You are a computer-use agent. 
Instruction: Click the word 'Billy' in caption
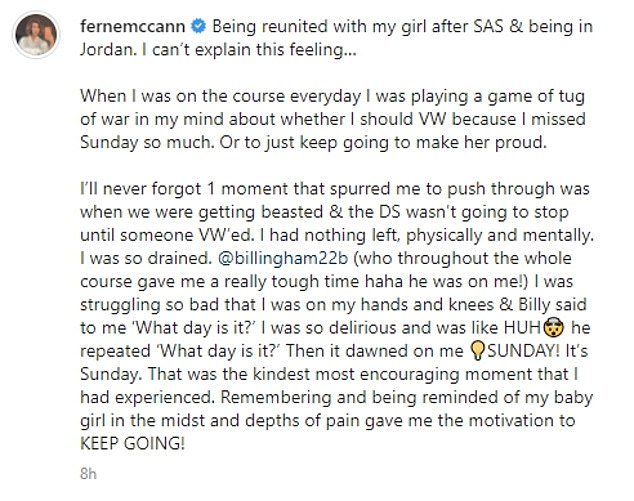(x=534, y=304)
